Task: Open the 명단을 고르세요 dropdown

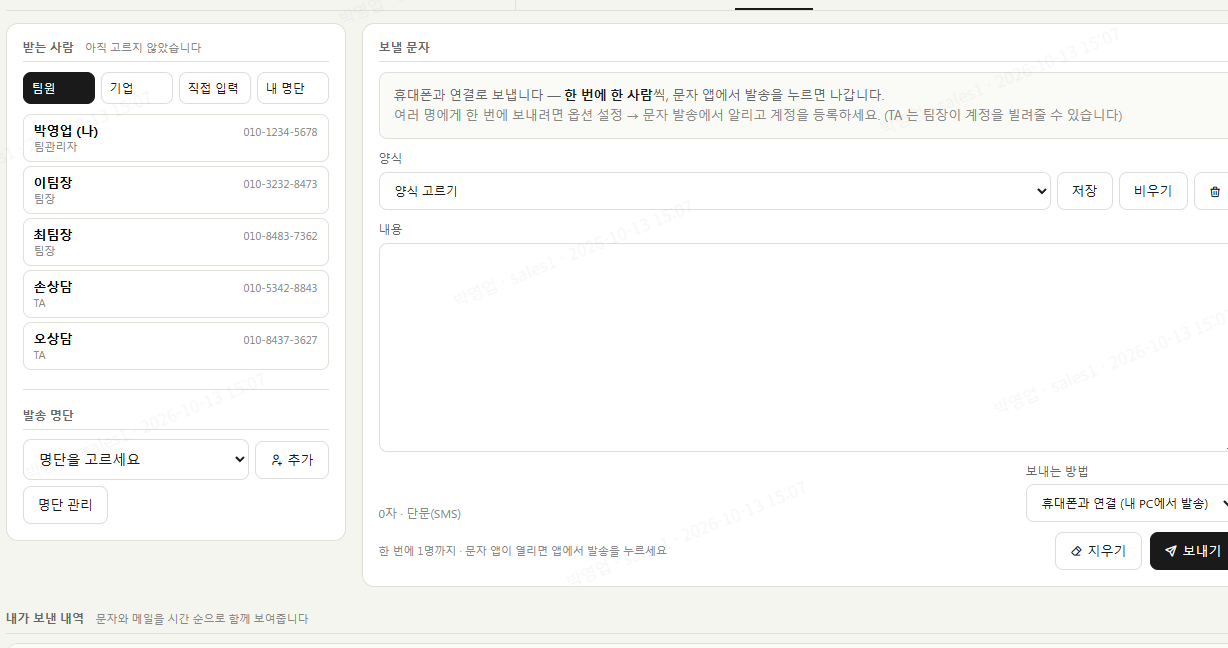Action: click(136, 459)
